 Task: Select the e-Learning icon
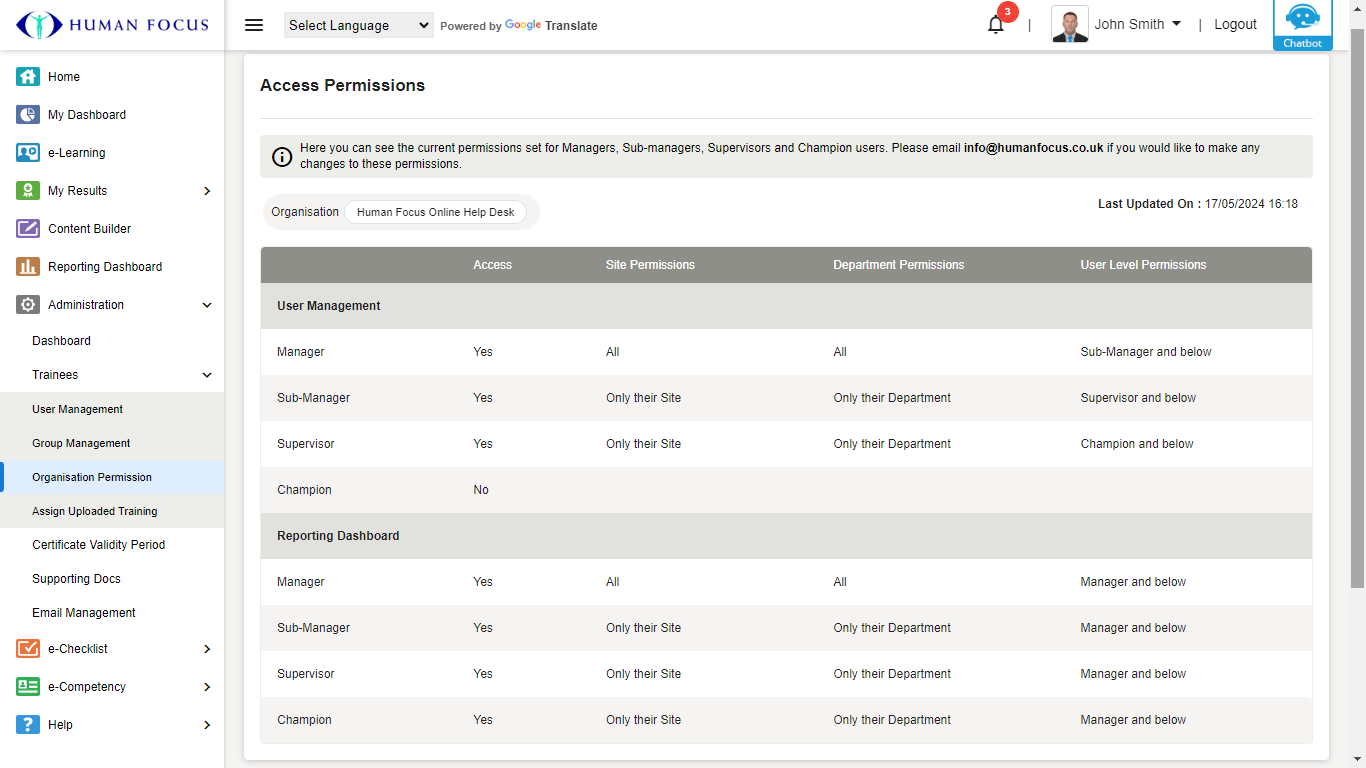pos(28,153)
